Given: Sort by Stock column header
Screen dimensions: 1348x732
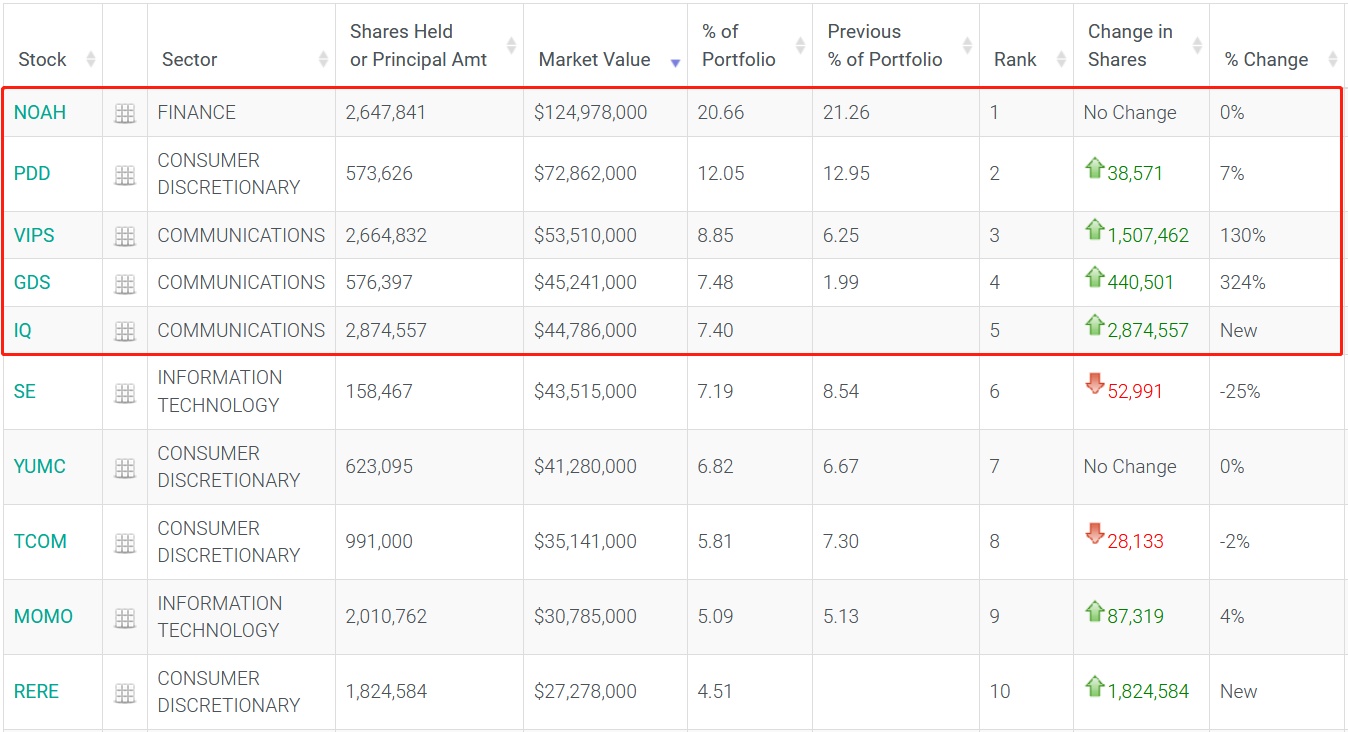Looking at the screenshot, I should [x=43, y=60].
